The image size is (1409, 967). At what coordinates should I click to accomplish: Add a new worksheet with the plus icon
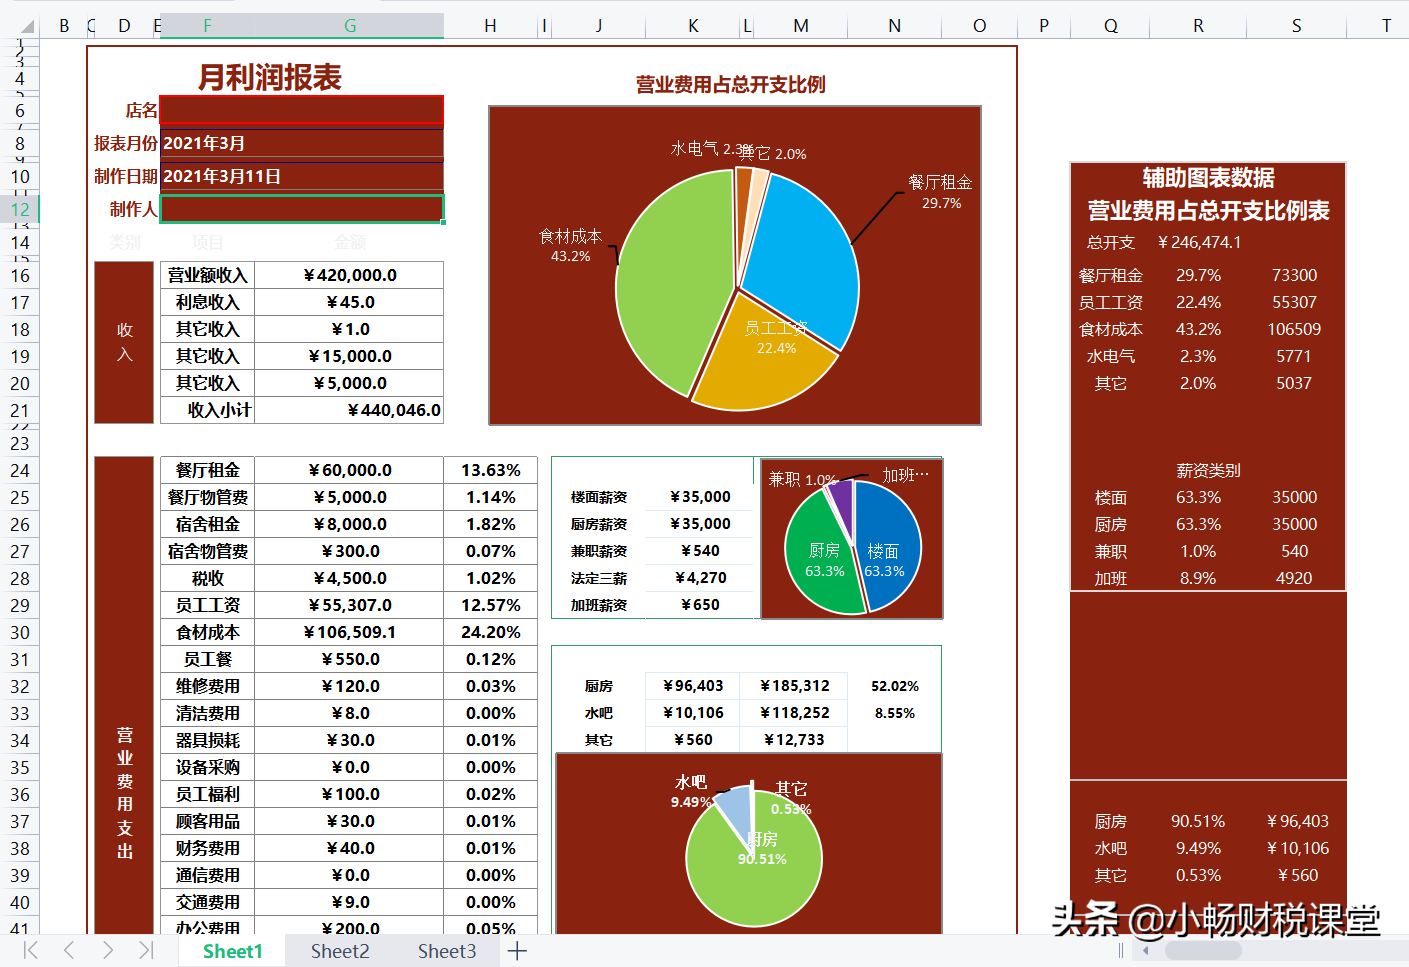point(516,951)
